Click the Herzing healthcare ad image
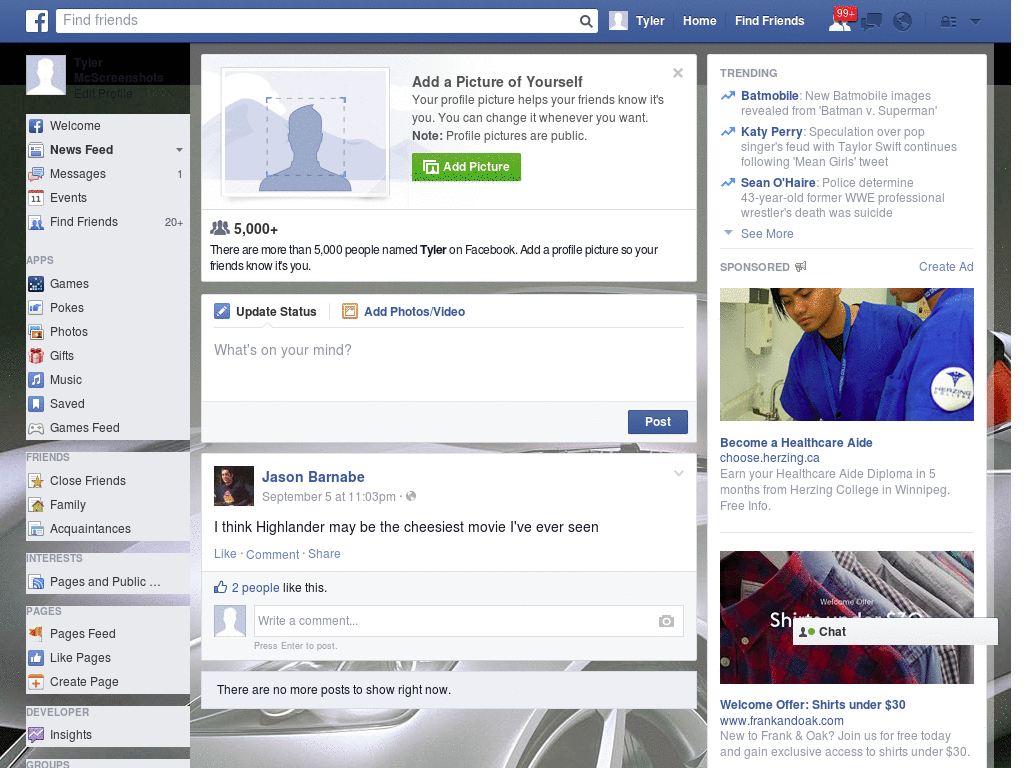The image size is (1024, 768). click(846, 355)
